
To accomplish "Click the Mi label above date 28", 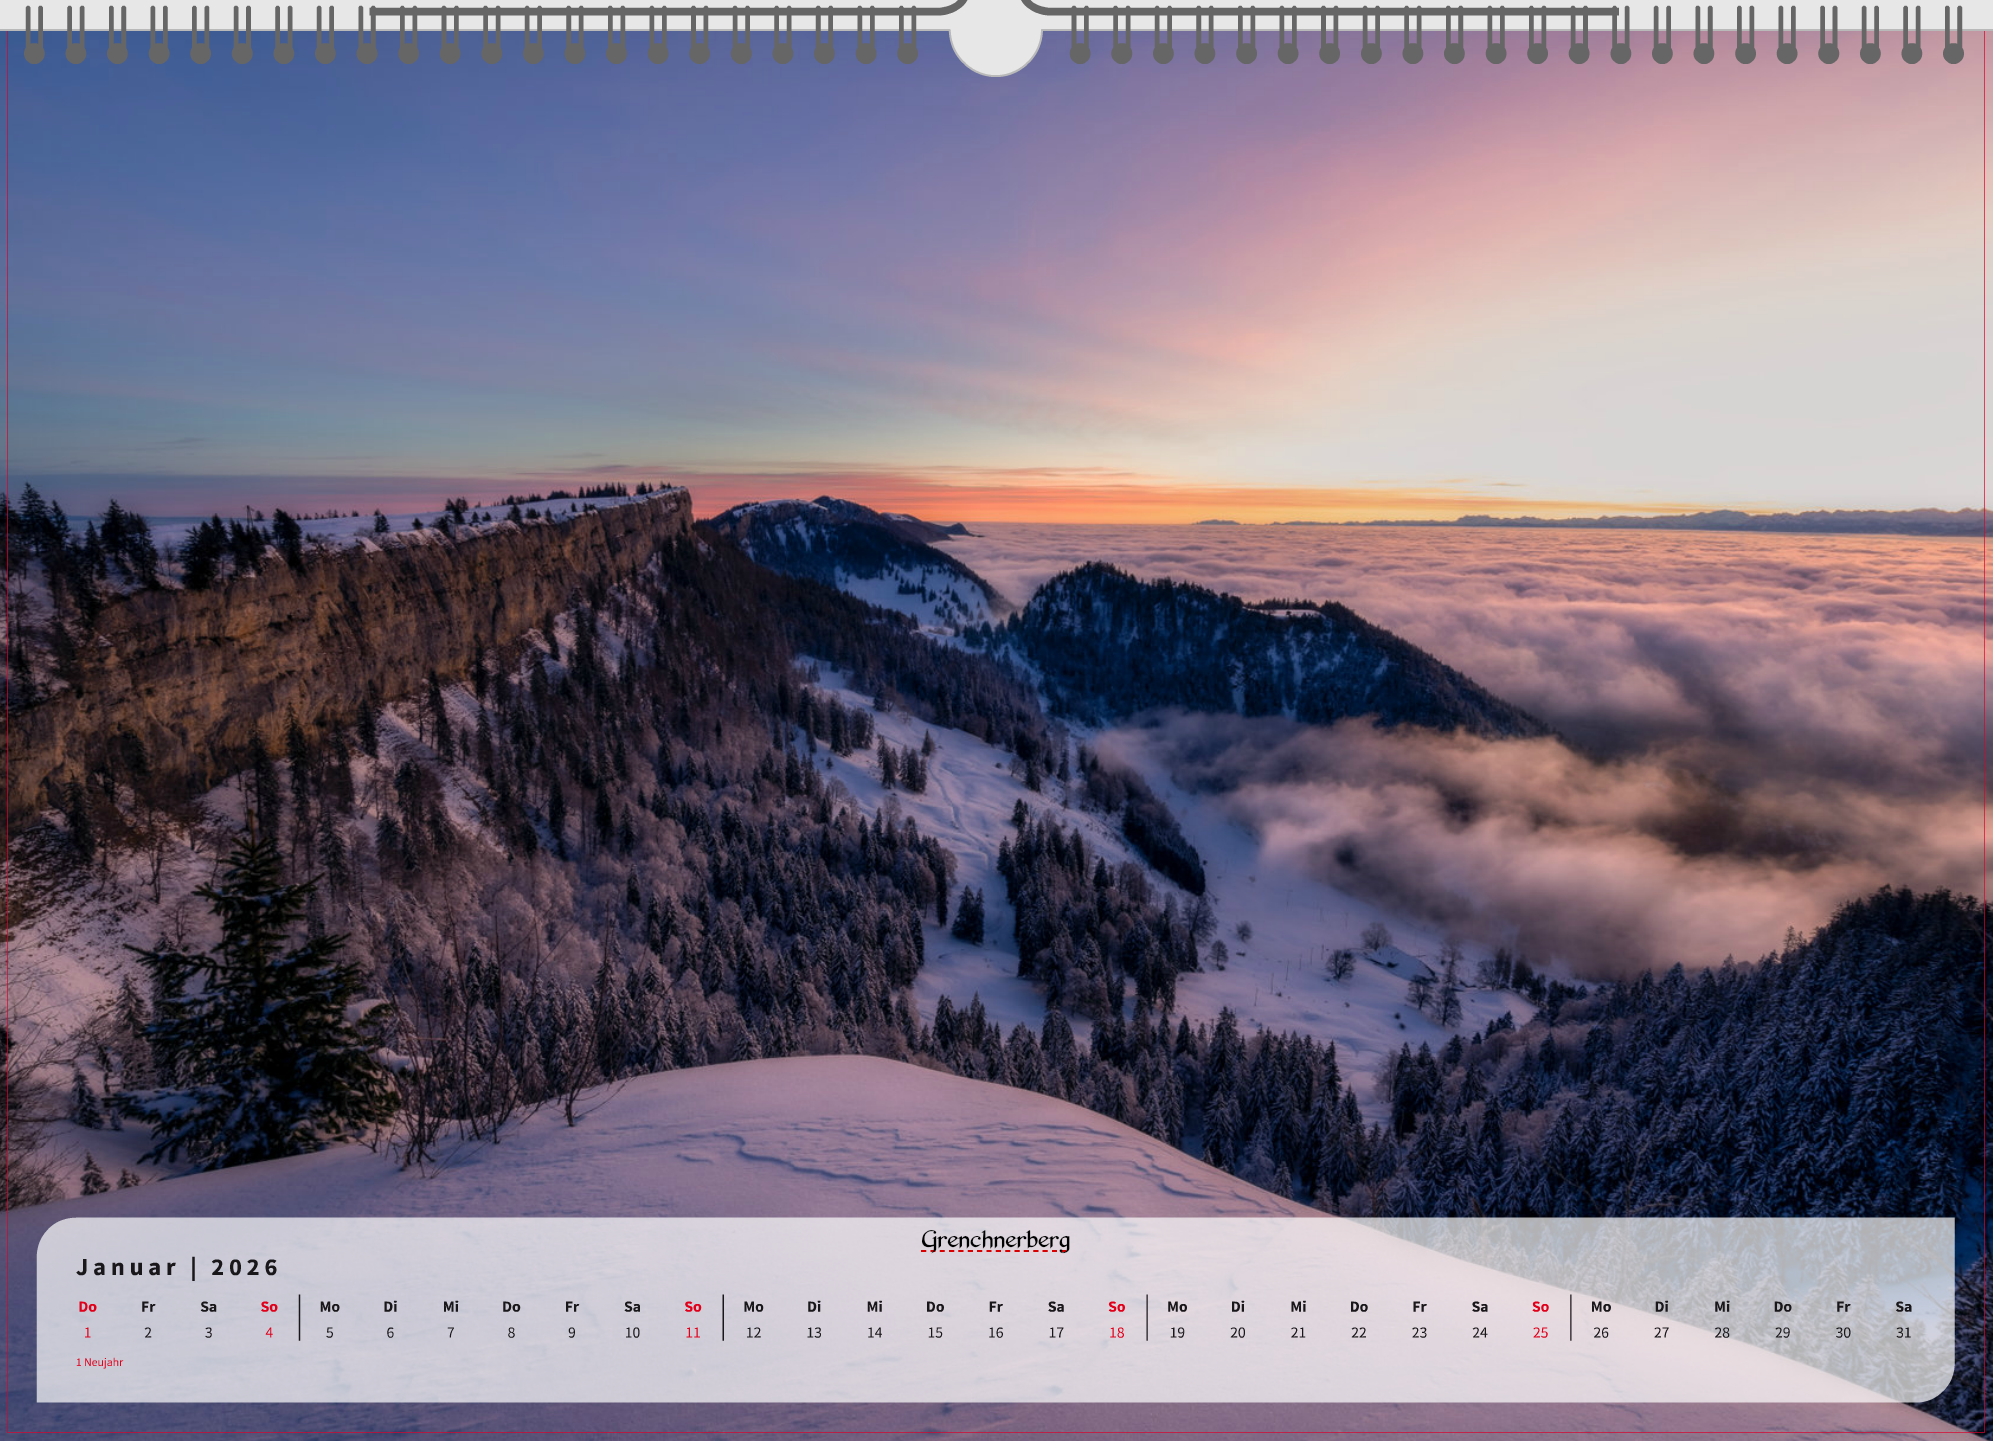I will [1722, 1307].
